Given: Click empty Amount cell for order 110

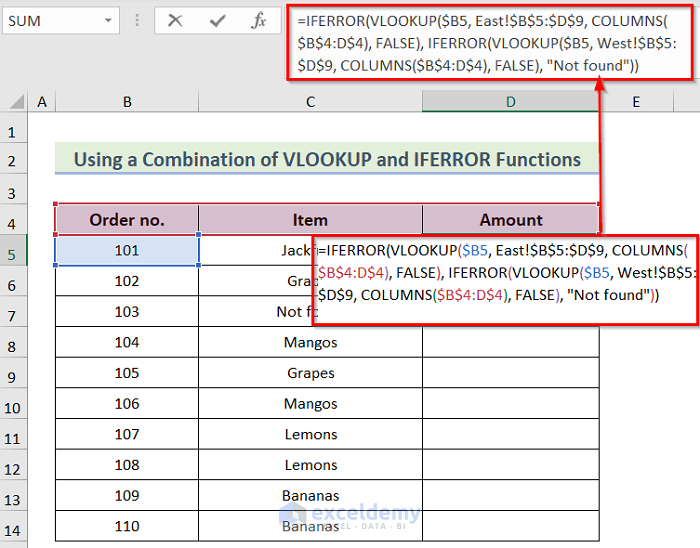Looking at the screenshot, I should (510, 527).
